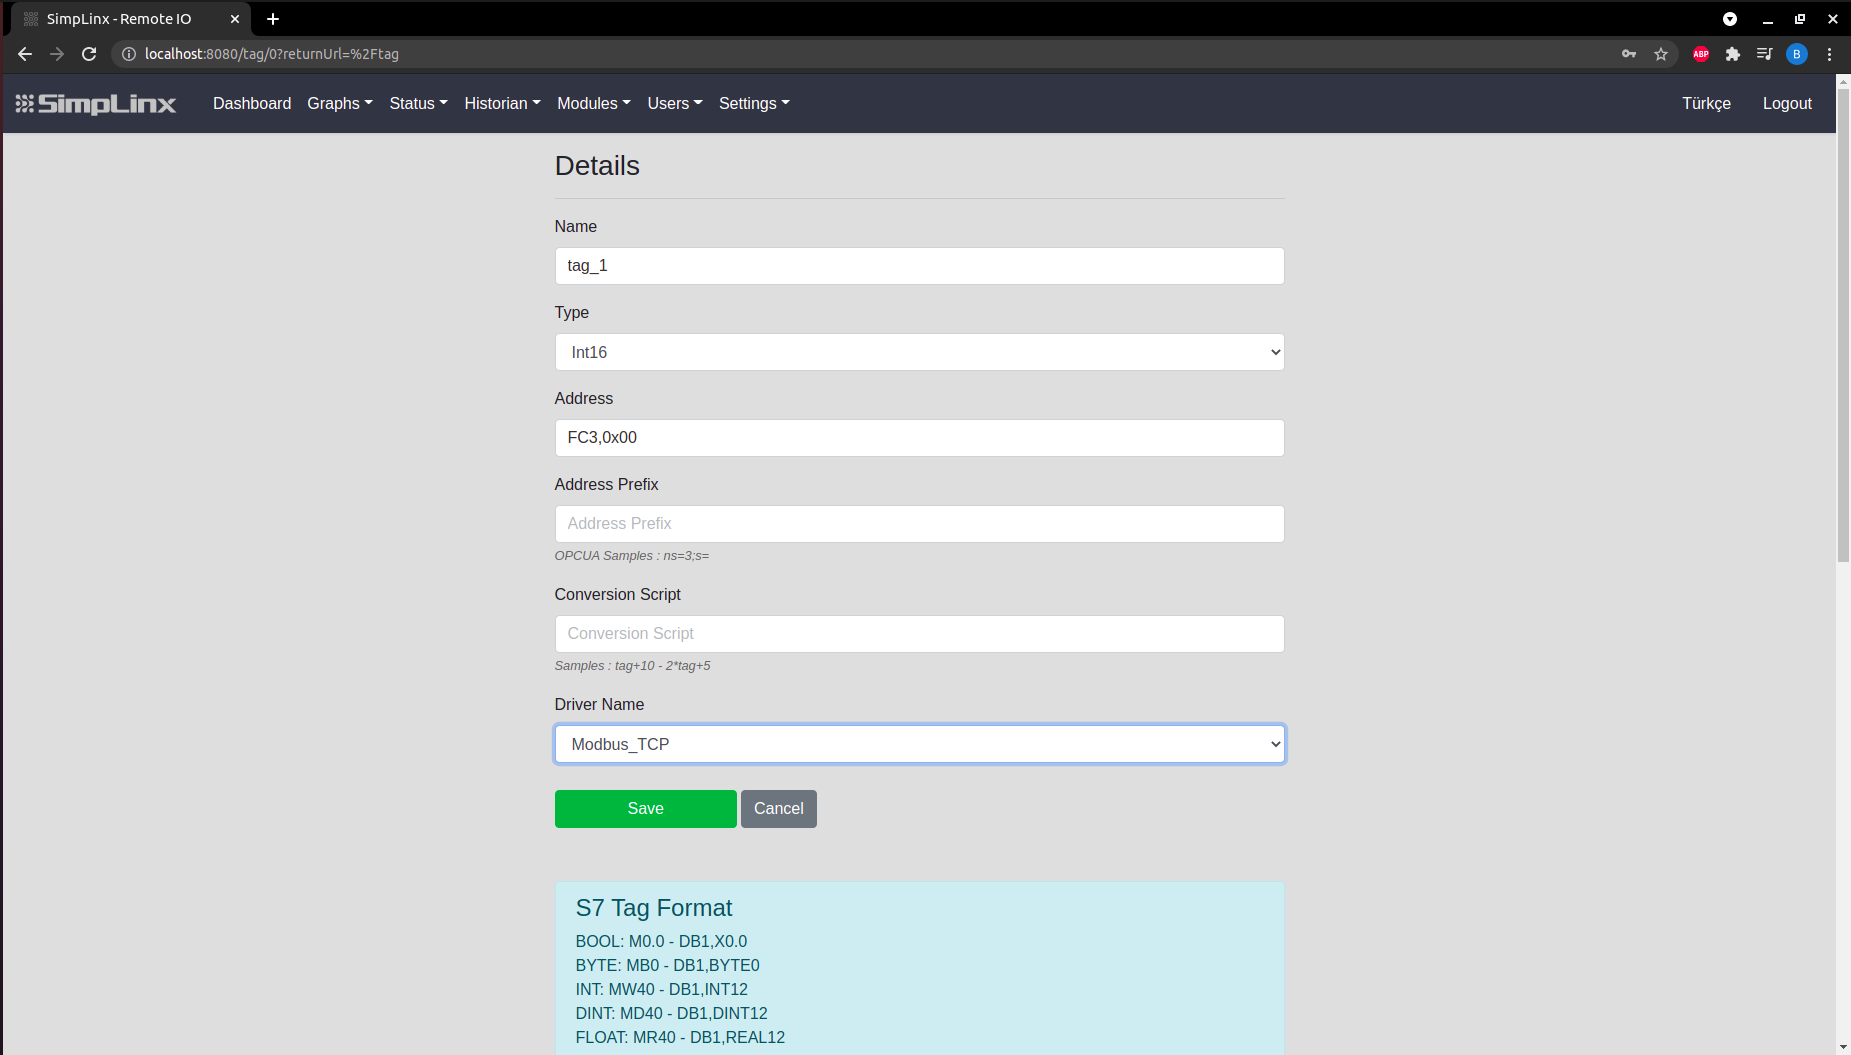The height and width of the screenshot is (1055, 1851).
Task: Open the Historian menu
Action: [x=502, y=104]
